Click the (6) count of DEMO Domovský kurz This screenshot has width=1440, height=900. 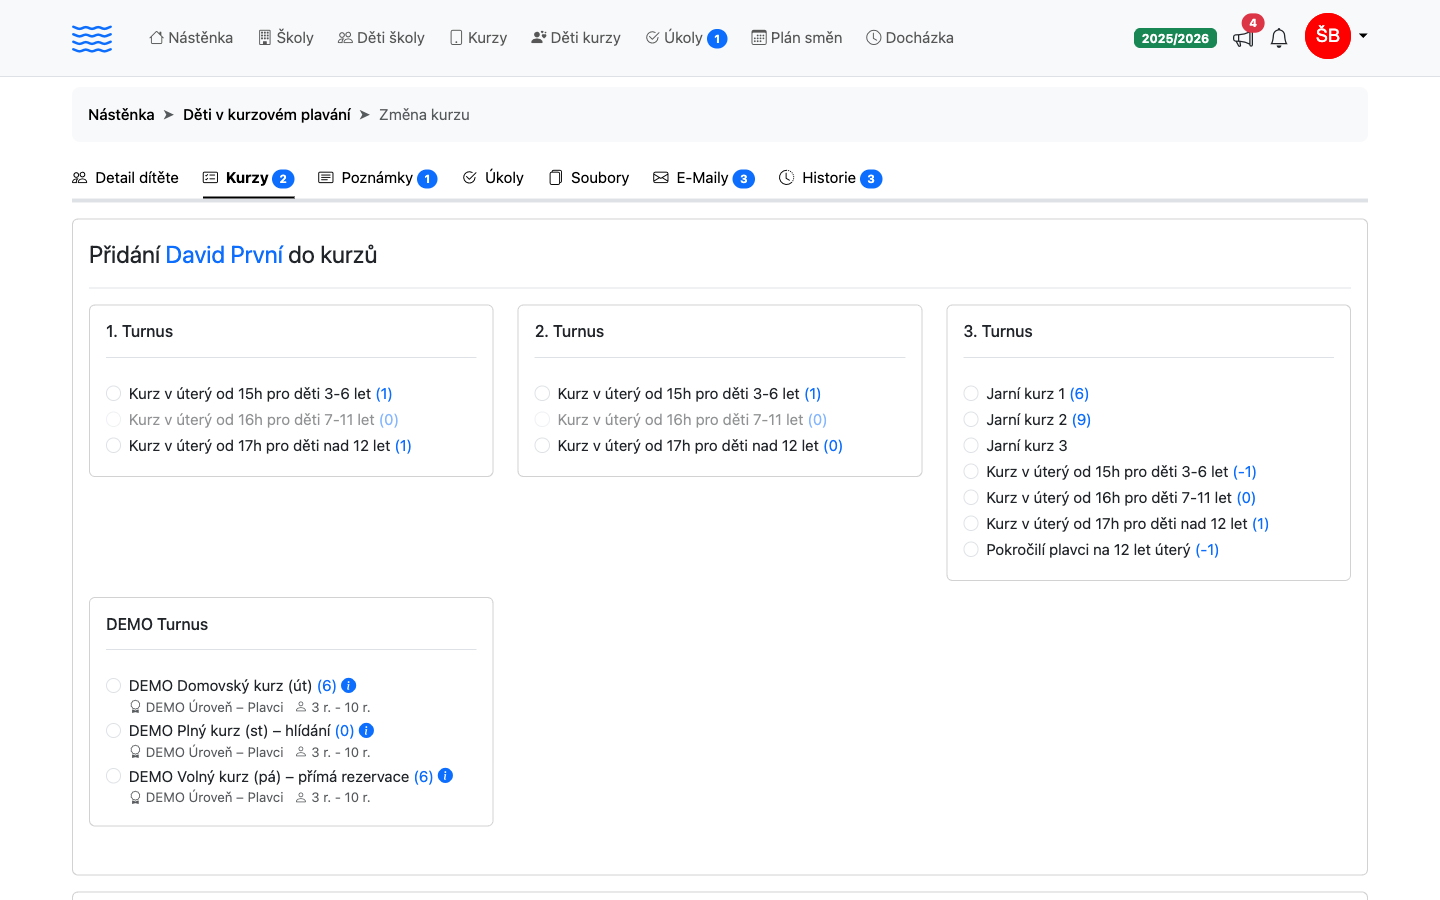tap(327, 686)
